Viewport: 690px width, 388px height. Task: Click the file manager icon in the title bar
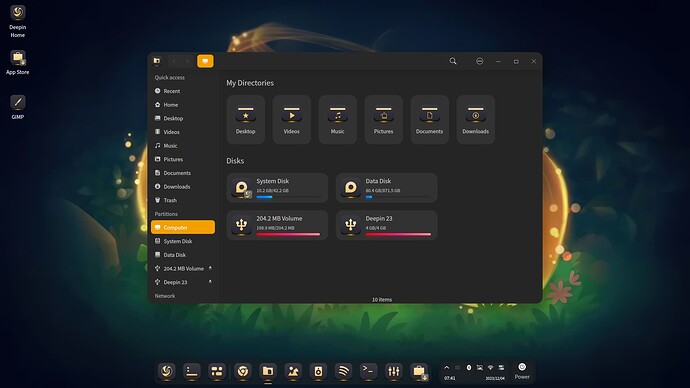pos(157,61)
